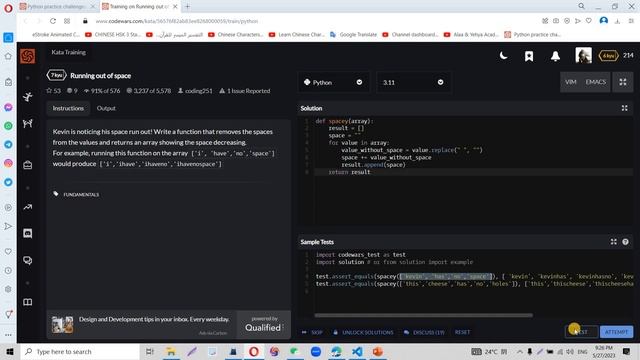The height and width of the screenshot is (360, 640).
Task: Open a new browser tab with plus
Action: pyautogui.click(x=188, y=7)
